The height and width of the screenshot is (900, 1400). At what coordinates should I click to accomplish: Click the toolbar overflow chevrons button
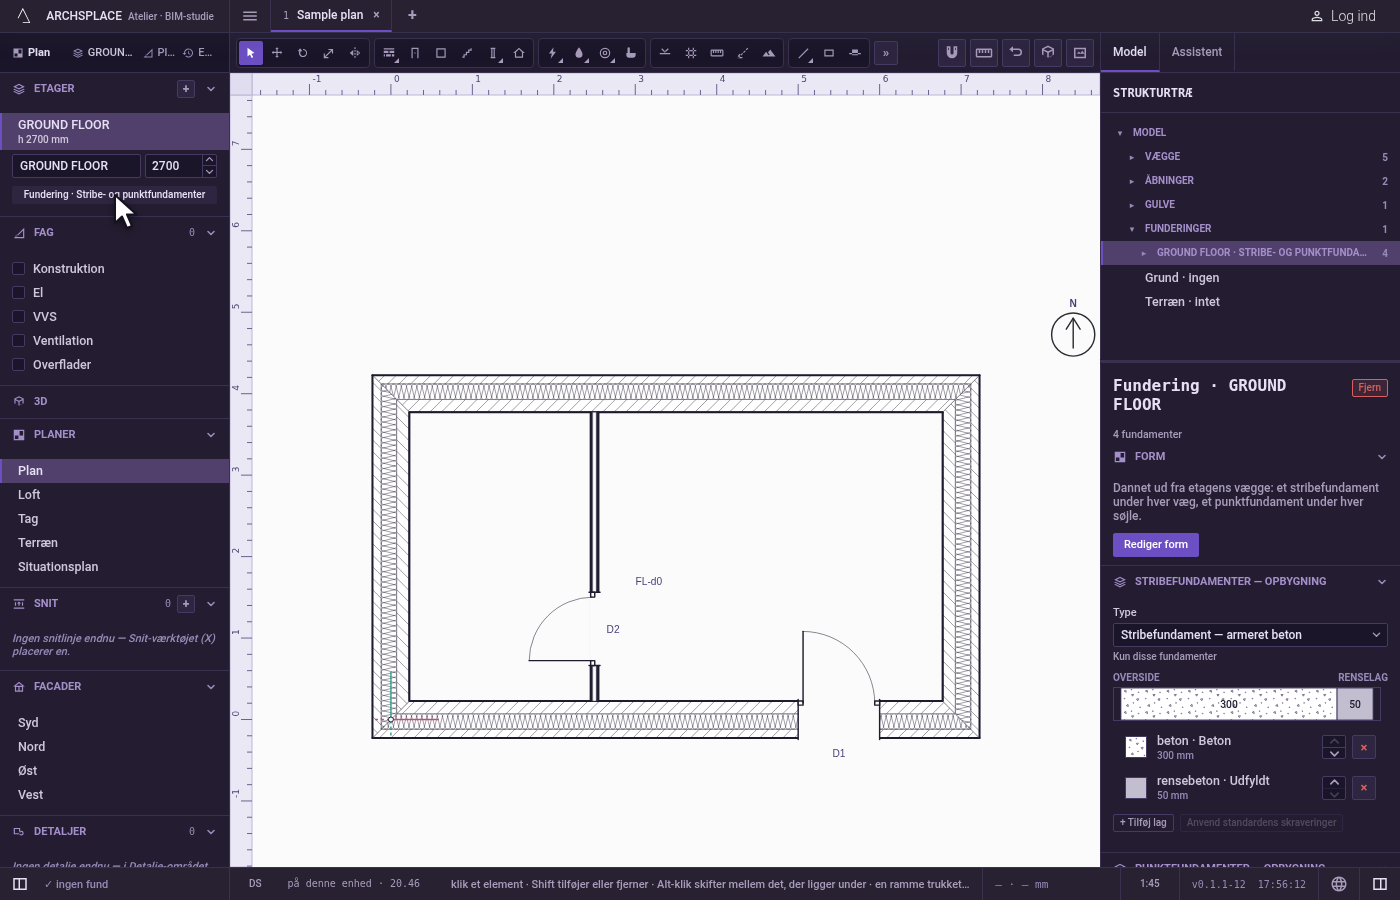pos(886,53)
